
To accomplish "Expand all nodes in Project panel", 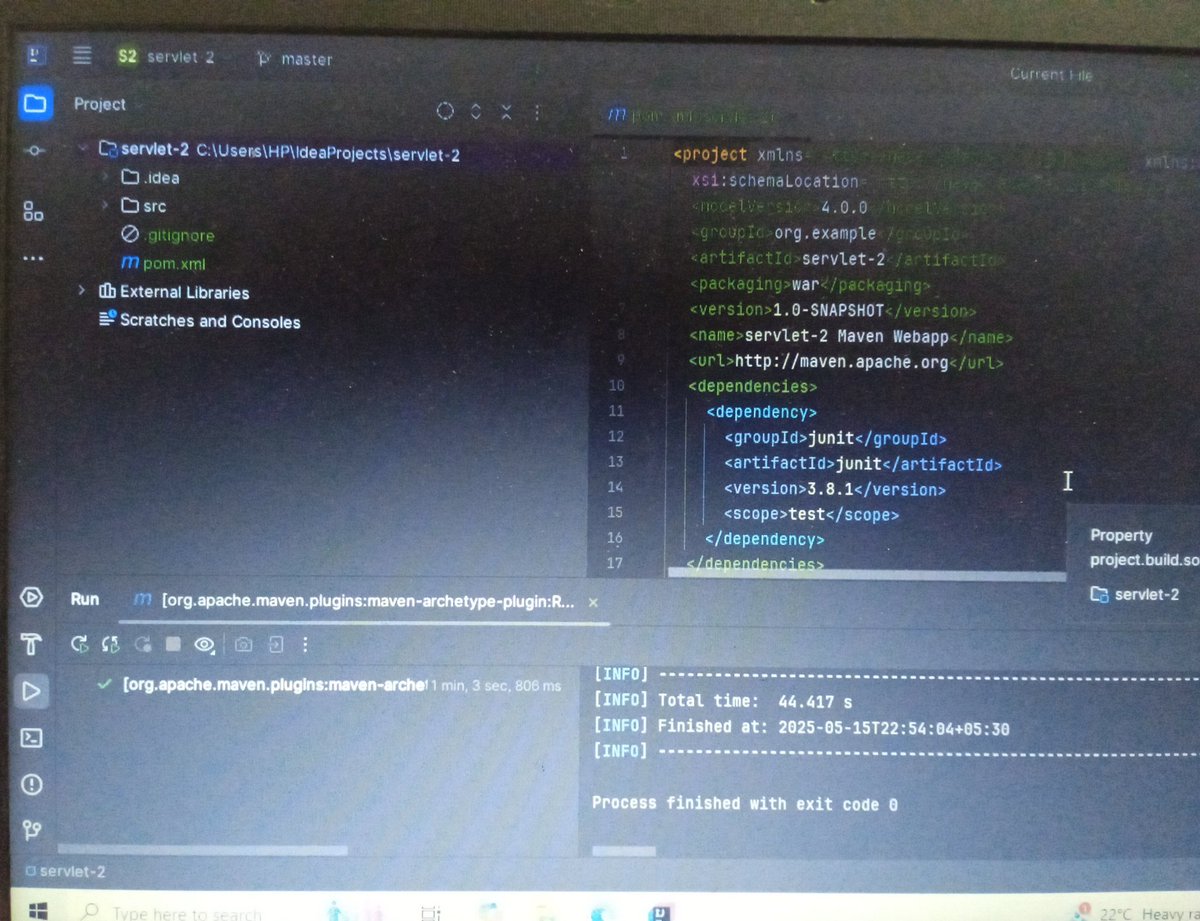I will point(476,112).
